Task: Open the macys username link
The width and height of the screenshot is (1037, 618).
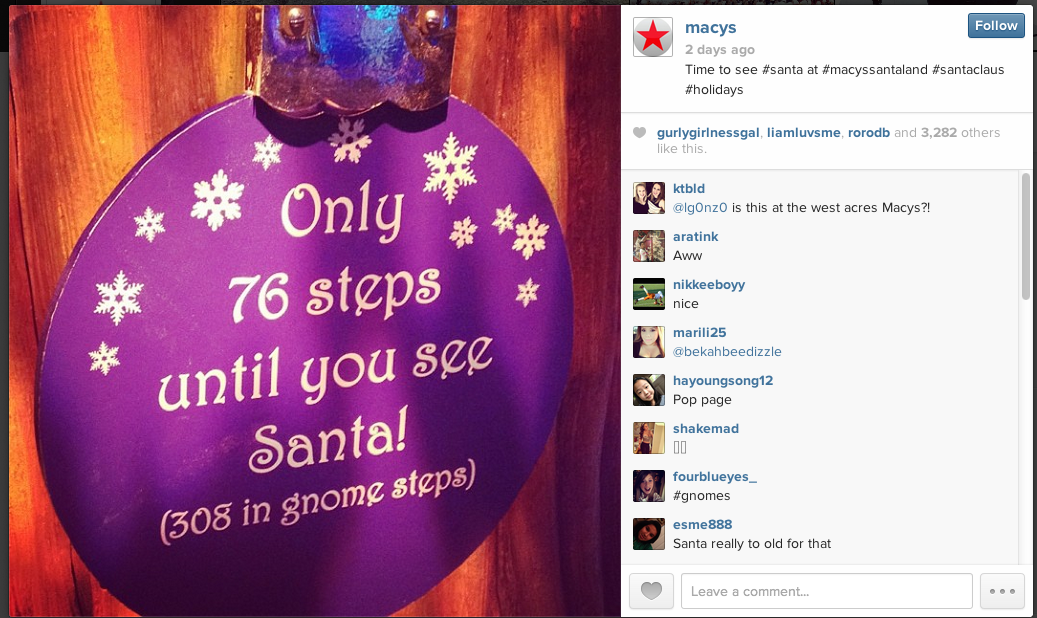Action: tap(710, 28)
